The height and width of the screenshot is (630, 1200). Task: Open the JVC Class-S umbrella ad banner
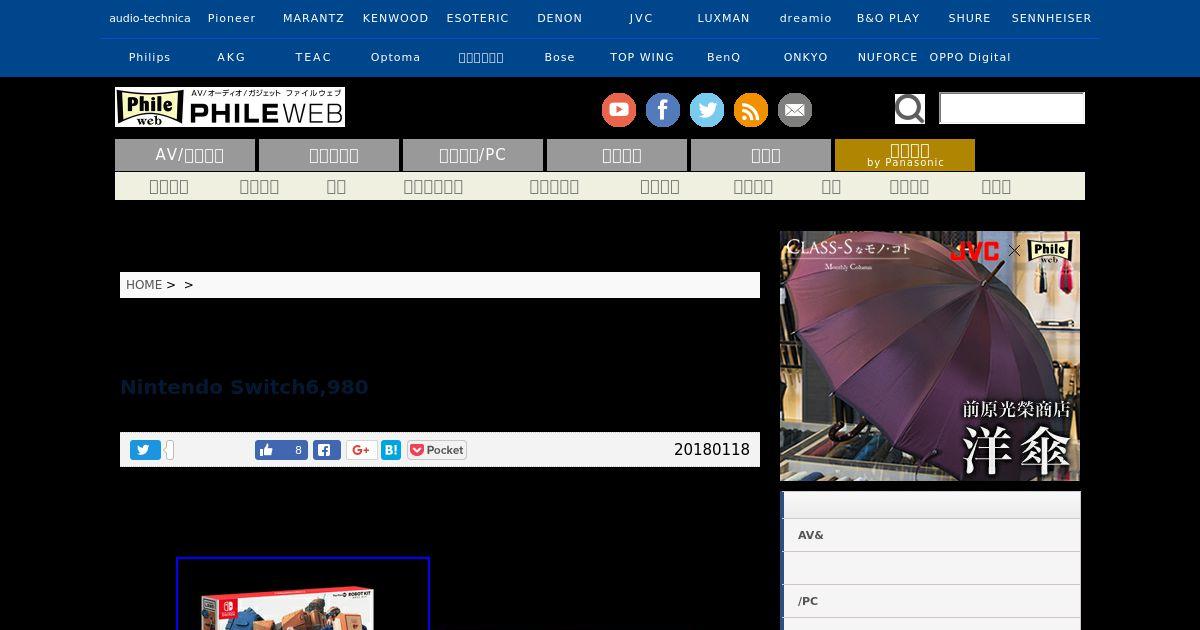930,356
